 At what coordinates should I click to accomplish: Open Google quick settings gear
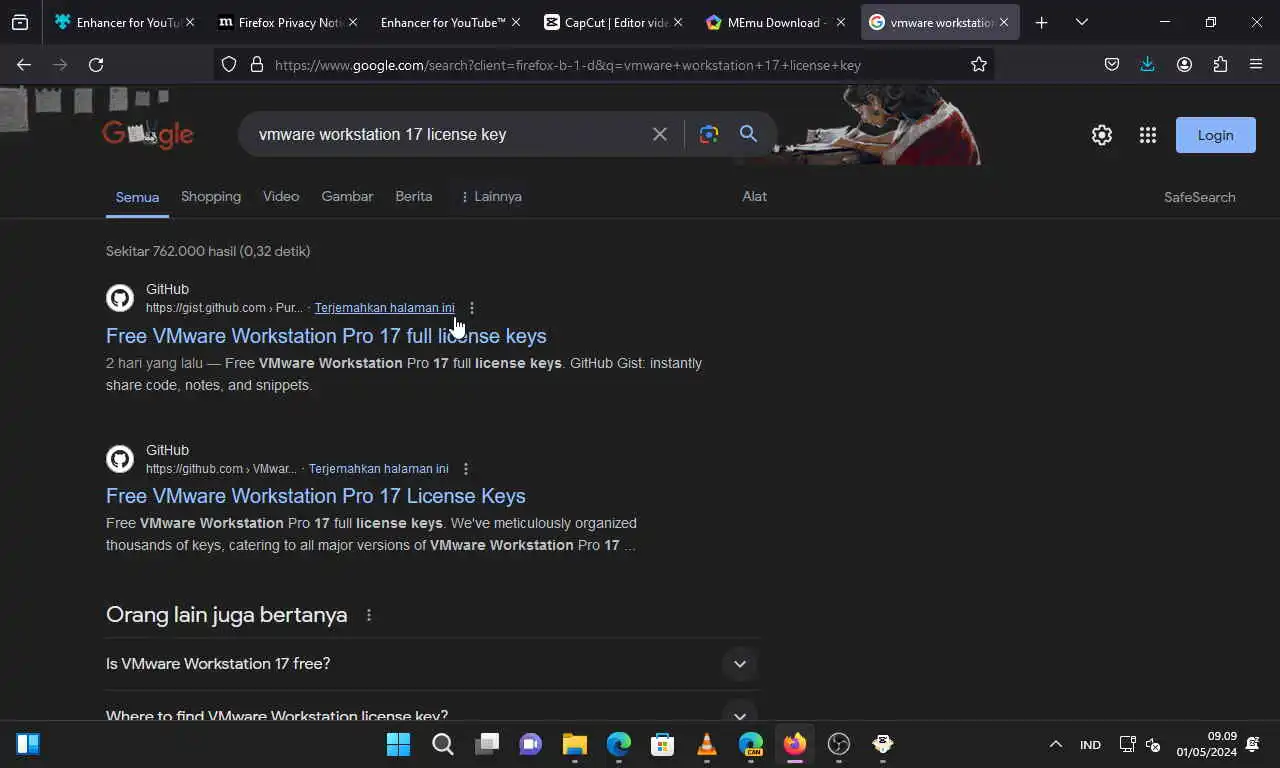coord(1102,135)
